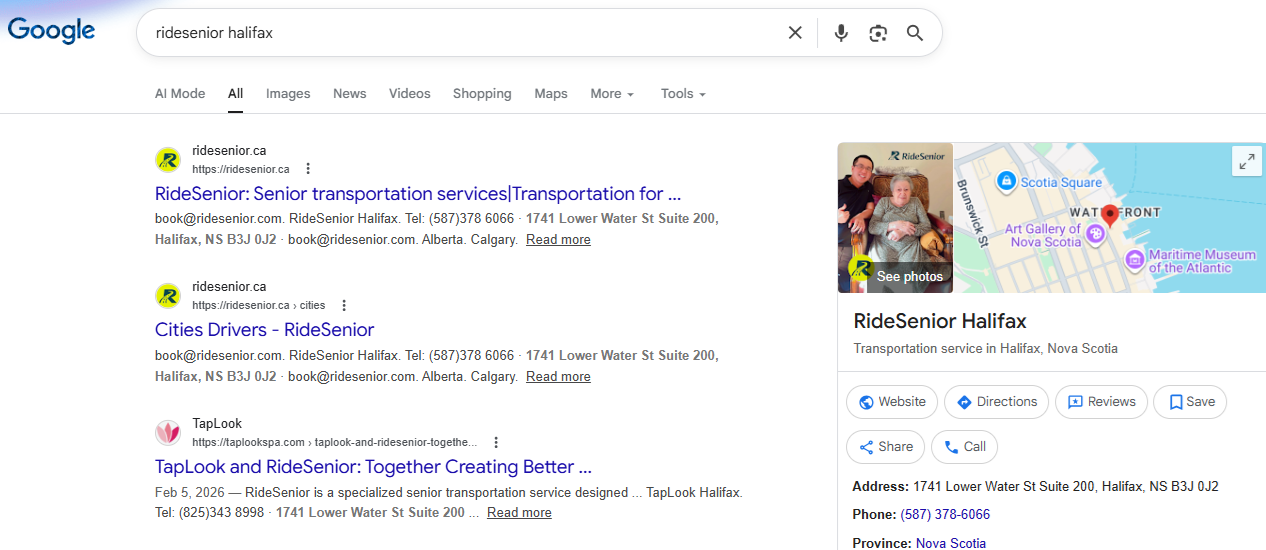This screenshot has height=550, width=1266.
Task: Expand the map with the fullscreen icon
Action: tap(1247, 161)
